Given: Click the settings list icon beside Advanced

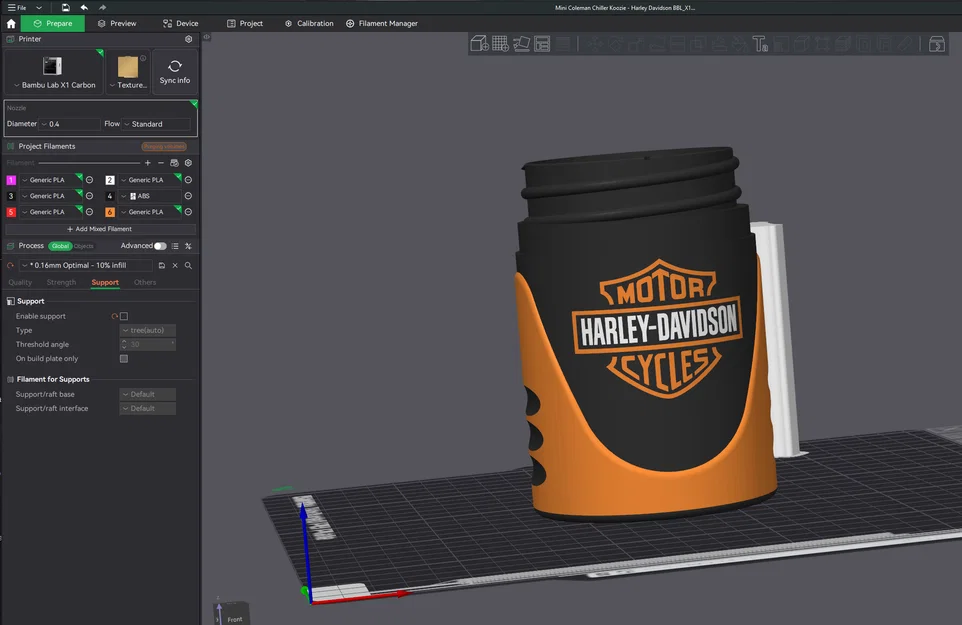Looking at the screenshot, I should pos(175,246).
